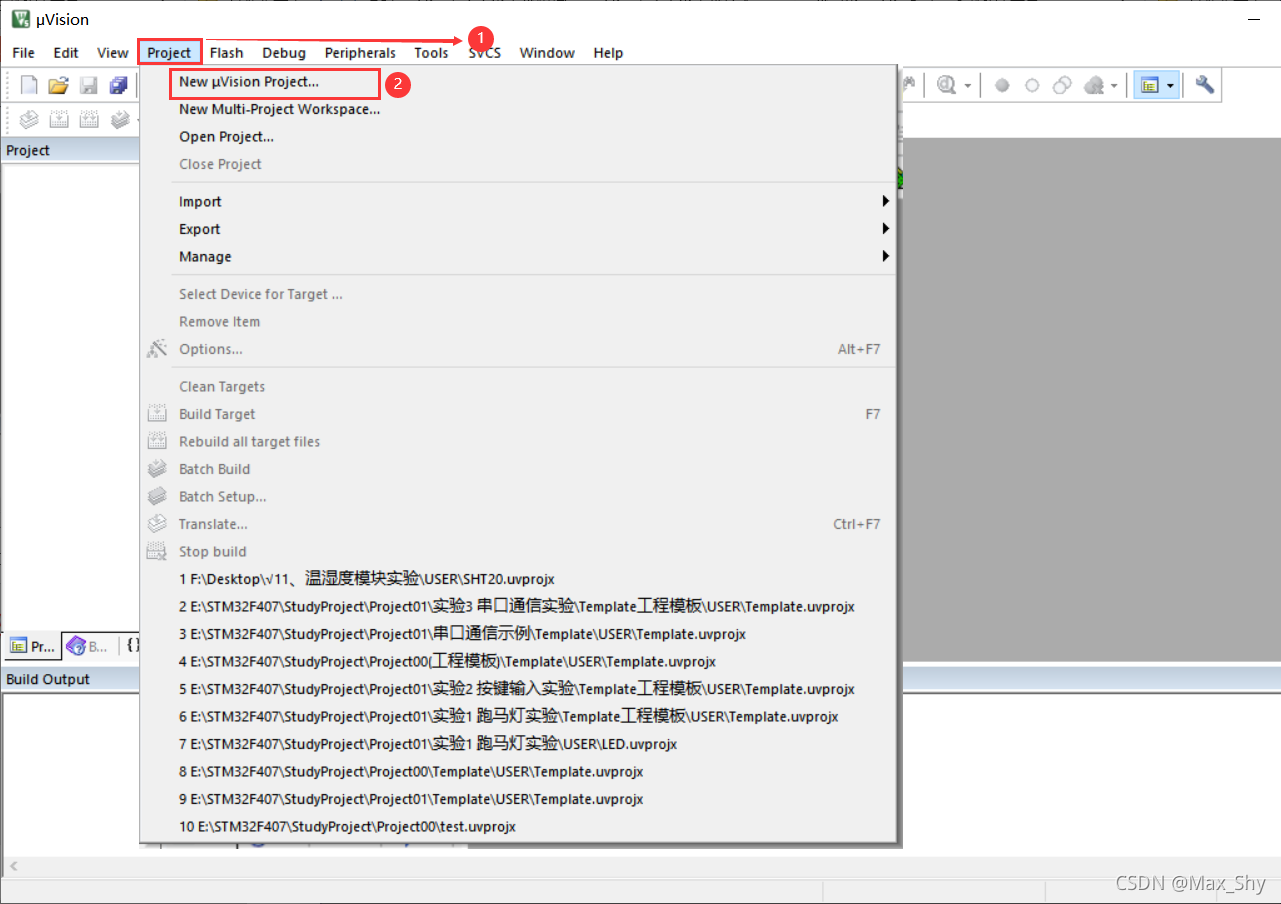Choose New Multi-Project Workspace...

click(x=518, y=109)
